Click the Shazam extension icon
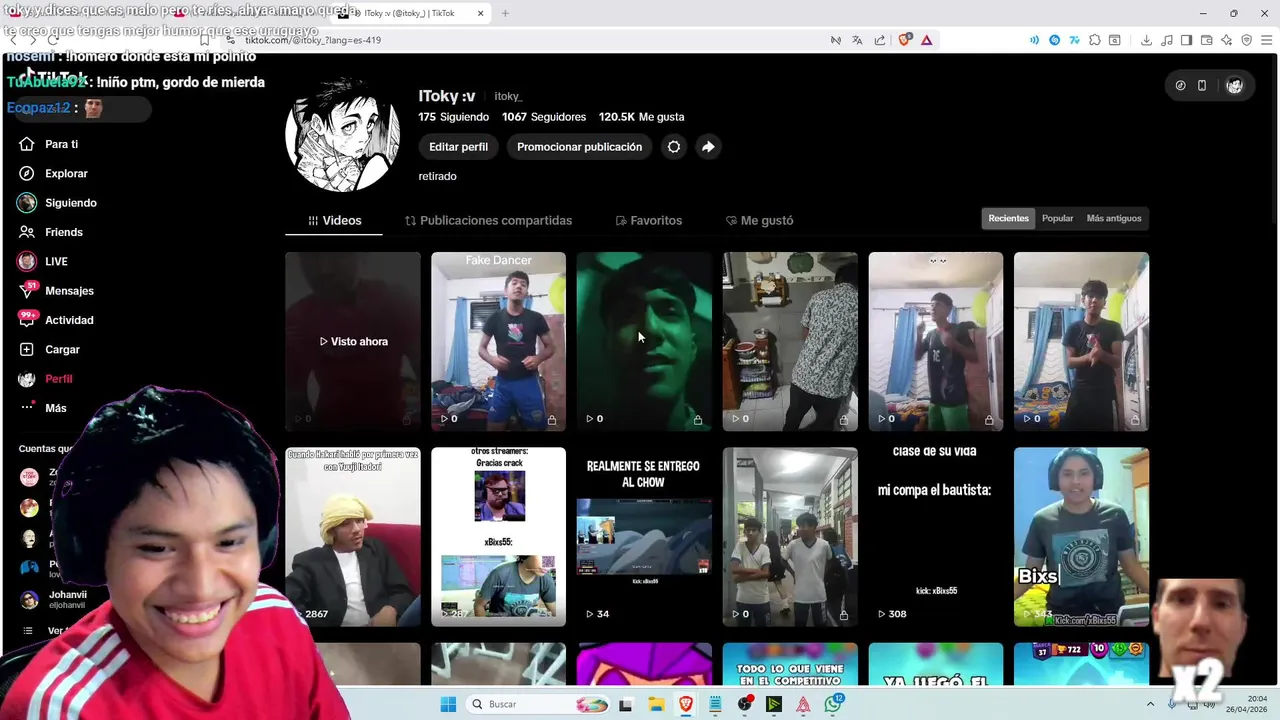The height and width of the screenshot is (720, 1280). (1054, 40)
